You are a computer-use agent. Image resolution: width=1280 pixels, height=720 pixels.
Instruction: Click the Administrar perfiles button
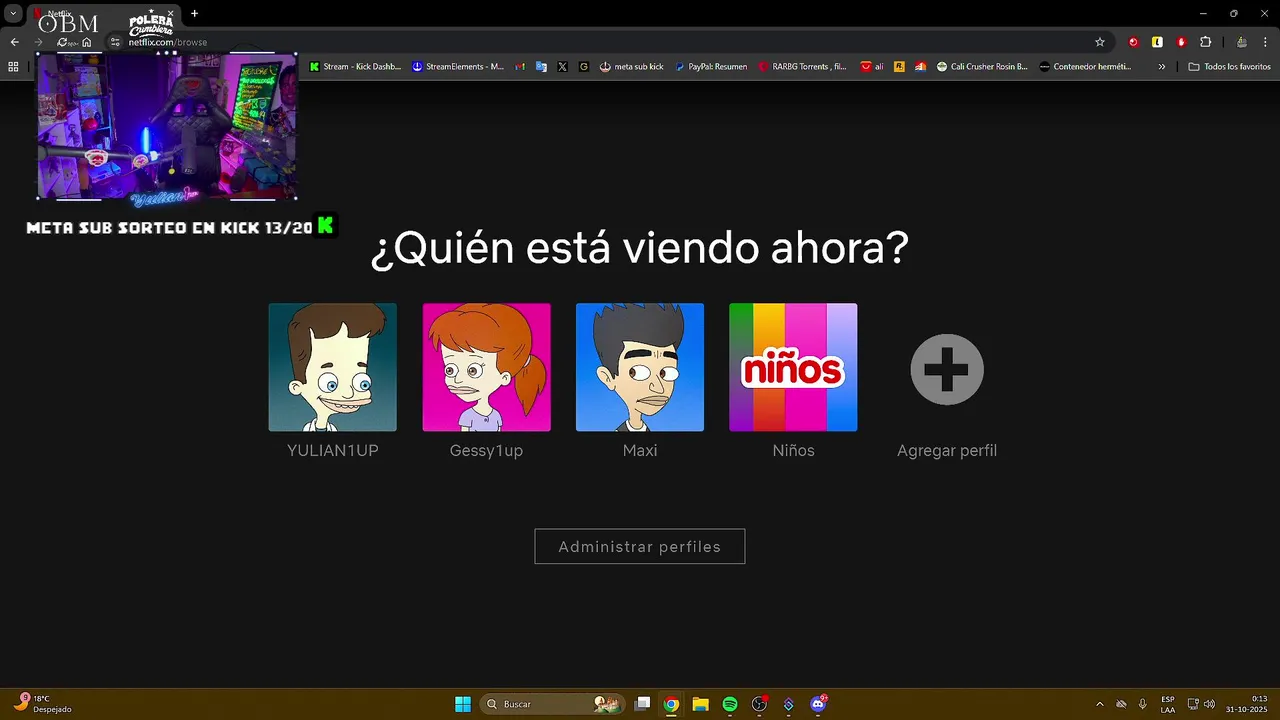640,546
